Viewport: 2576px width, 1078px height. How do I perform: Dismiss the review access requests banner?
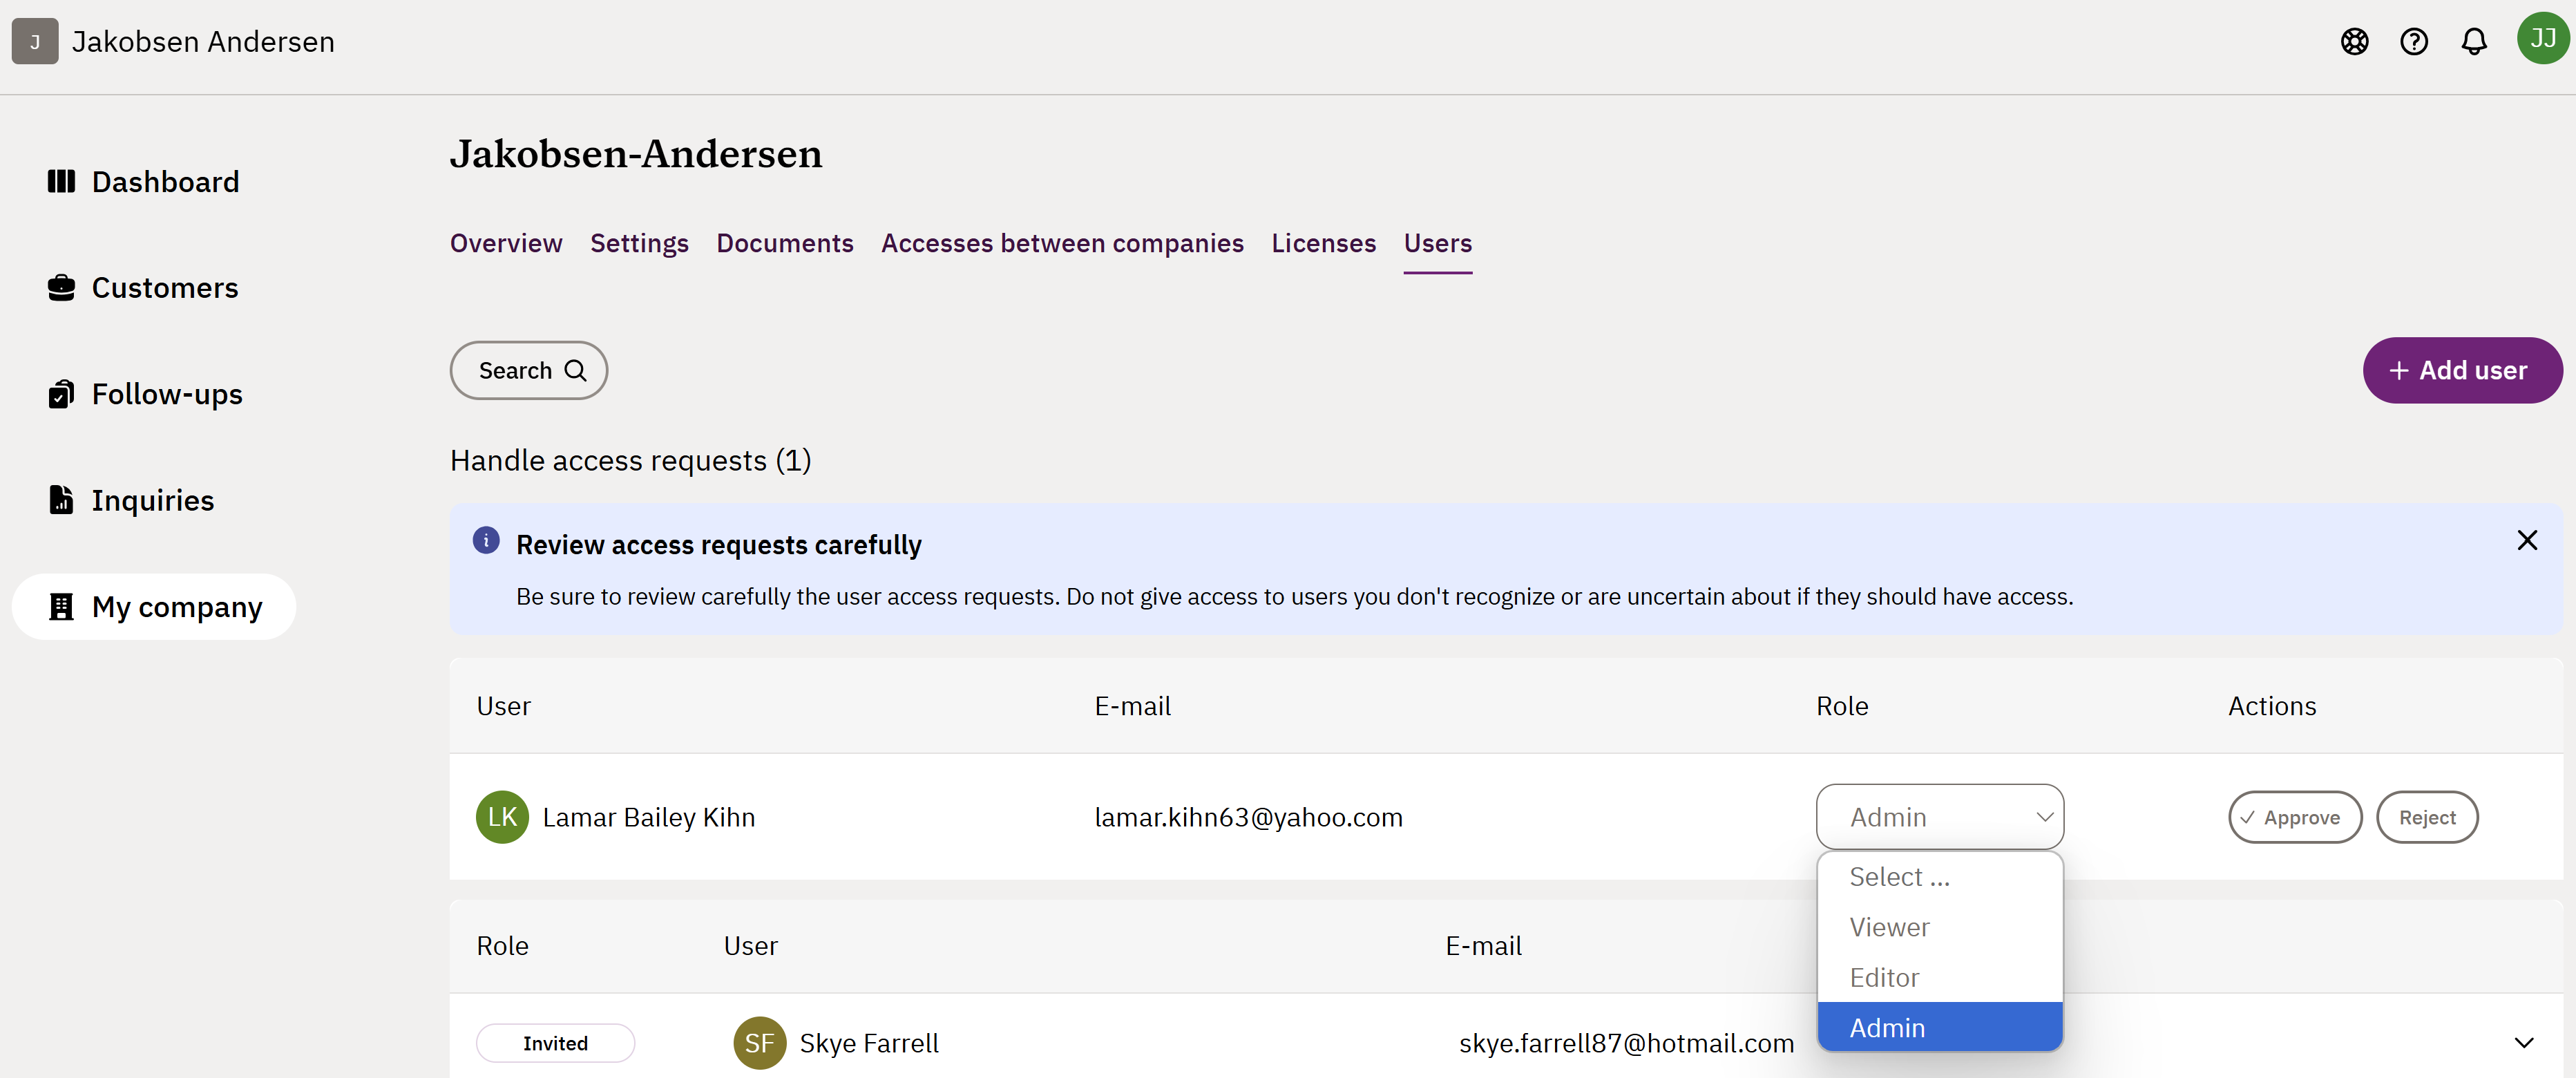(2526, 541)
